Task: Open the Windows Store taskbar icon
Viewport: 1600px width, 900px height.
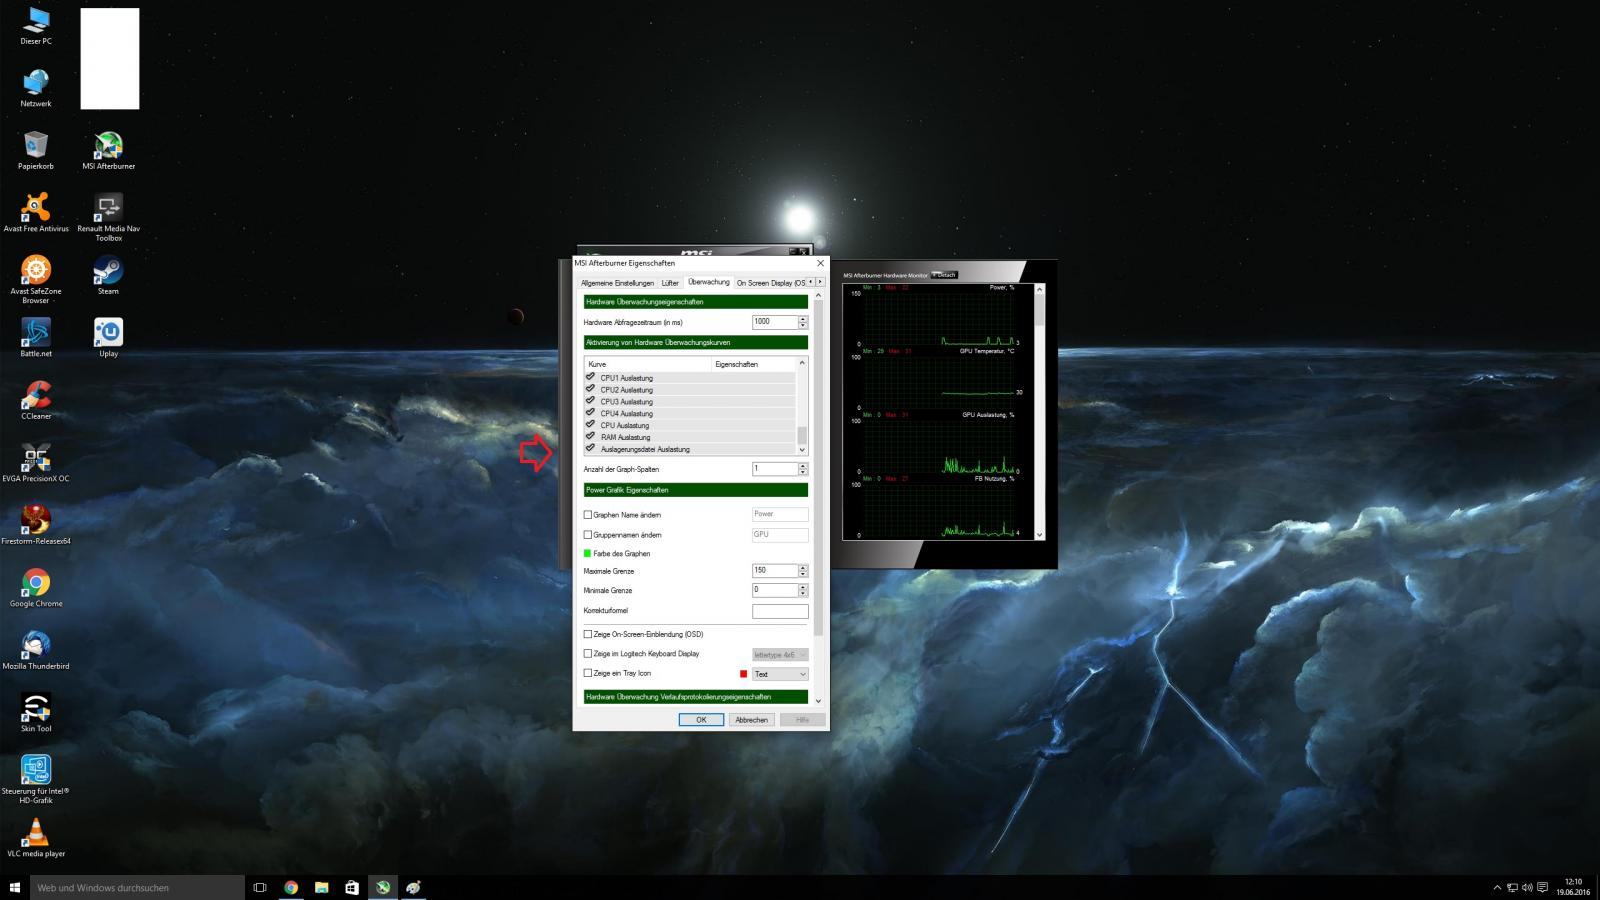Action: point(352,887)
